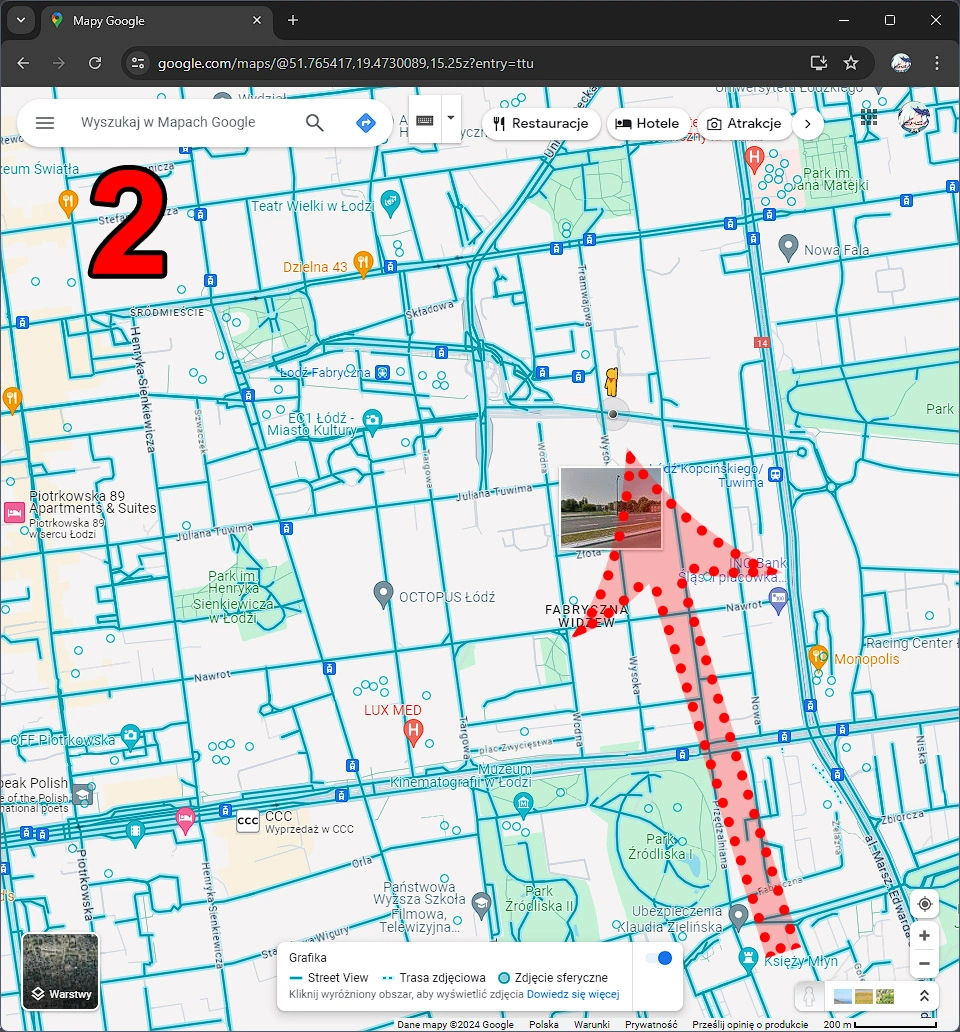Focus the 'Wyszukaj w Mapach Google' search field
This screenshot has width=960, height=1032.
[x=168, y=122]
